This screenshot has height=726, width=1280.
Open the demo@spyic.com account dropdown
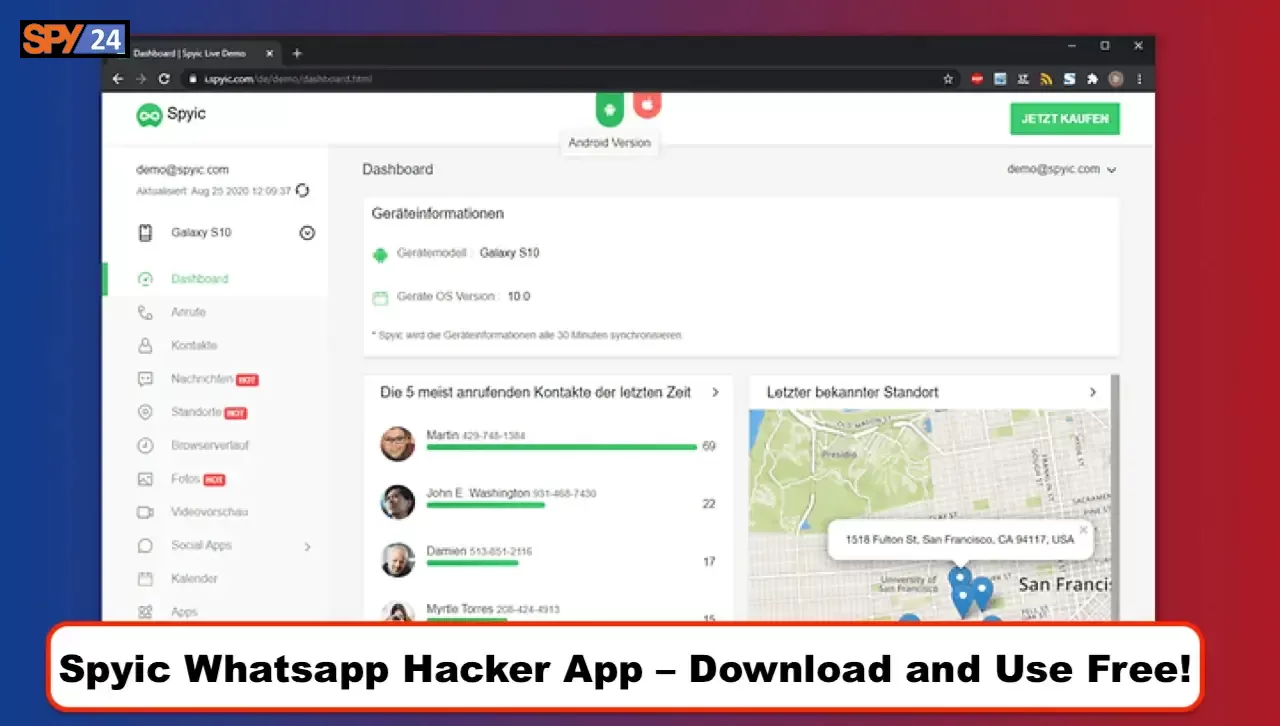(x=1062, y=169)
